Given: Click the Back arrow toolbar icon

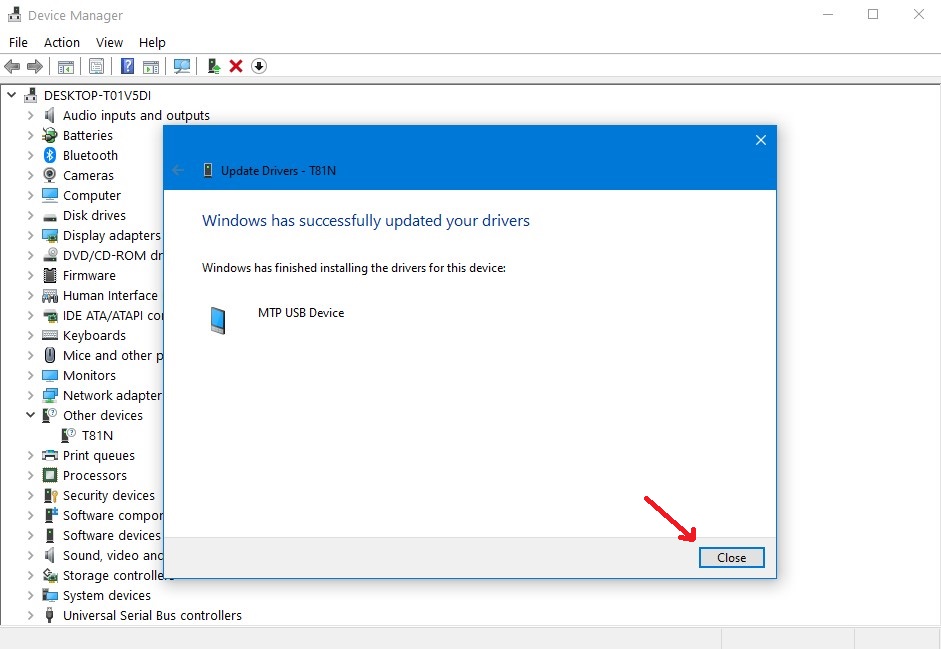Looking at the screenshot, I should click(12, 66).
